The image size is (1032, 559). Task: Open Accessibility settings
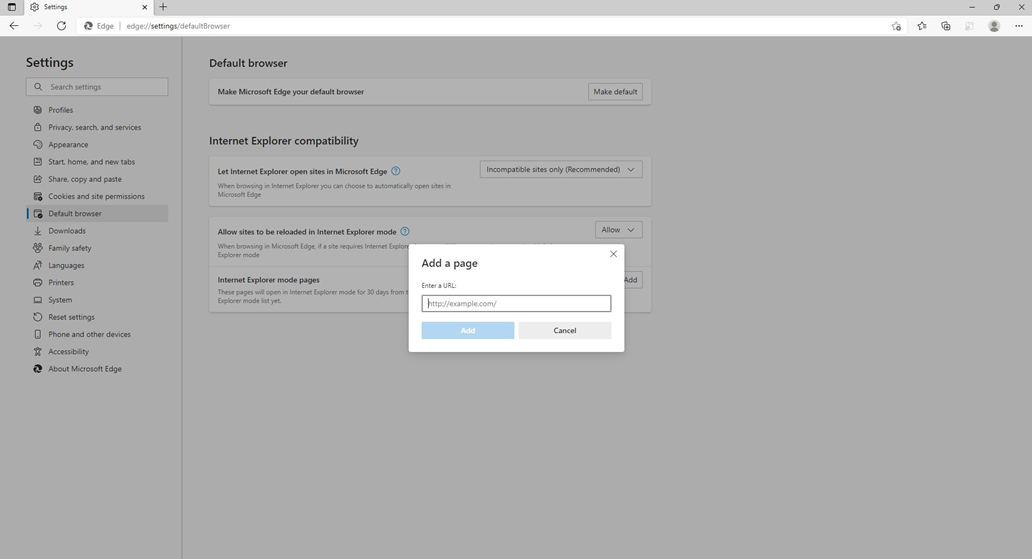point(97,352)
